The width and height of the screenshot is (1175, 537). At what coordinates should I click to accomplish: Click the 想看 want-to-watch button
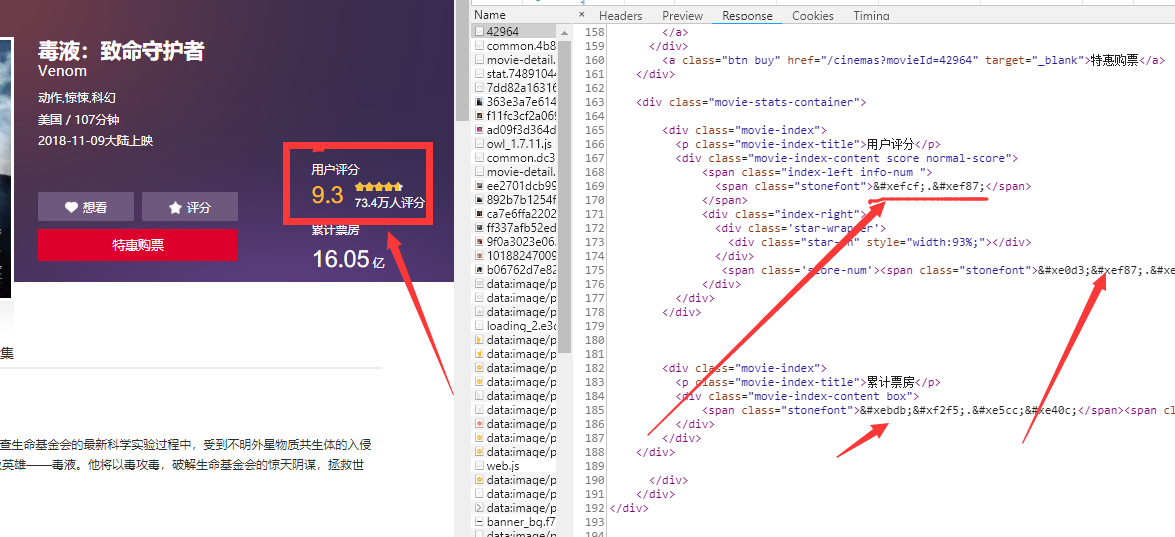pyautogui.click(x=86, y=207)
